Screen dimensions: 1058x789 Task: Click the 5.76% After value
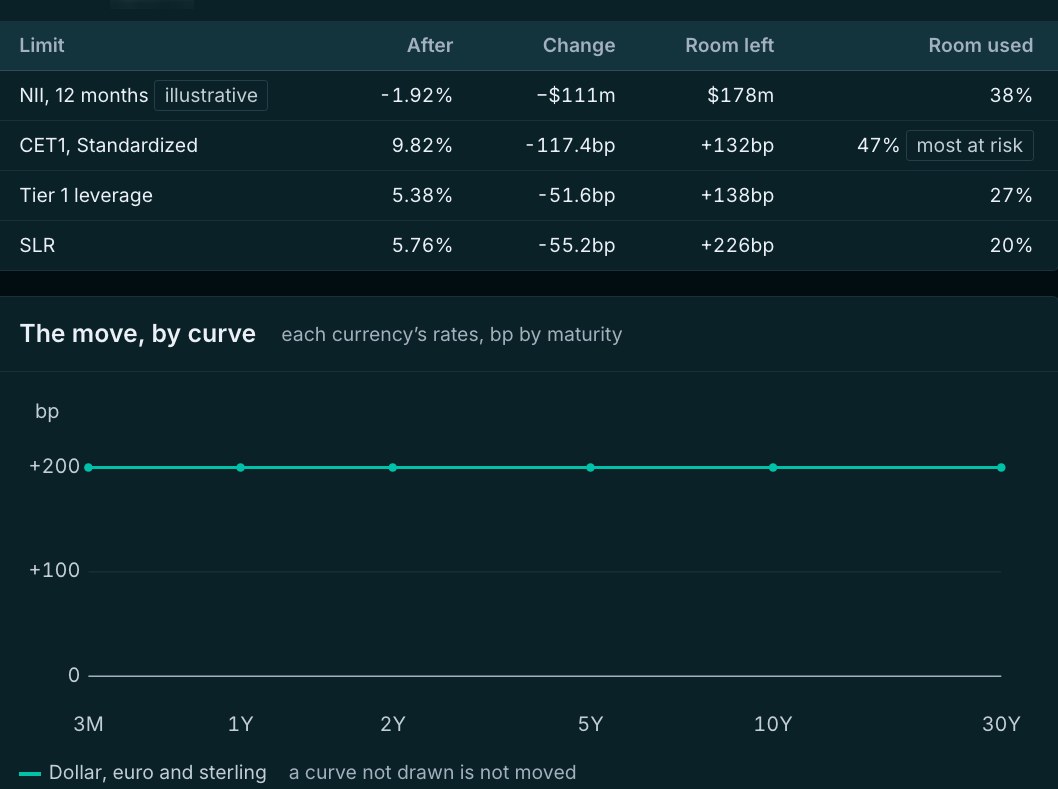(x=422, y=245)
